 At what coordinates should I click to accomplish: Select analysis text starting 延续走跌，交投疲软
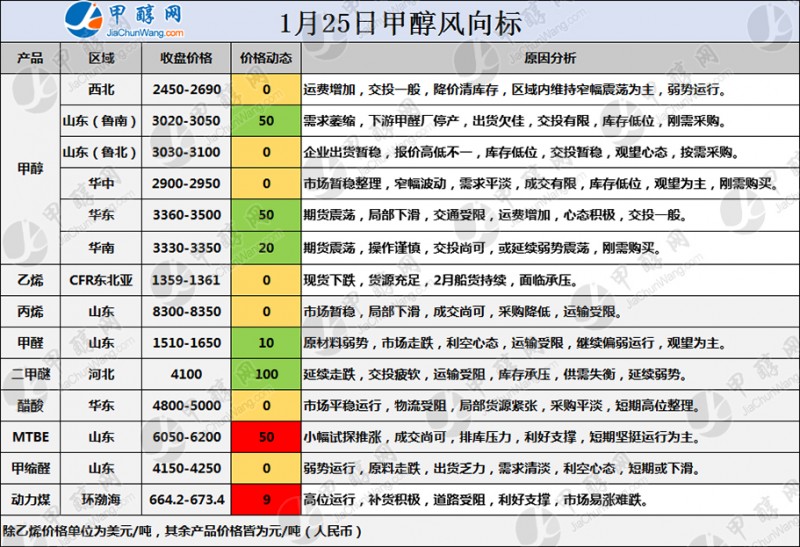[x=495, y=375]
